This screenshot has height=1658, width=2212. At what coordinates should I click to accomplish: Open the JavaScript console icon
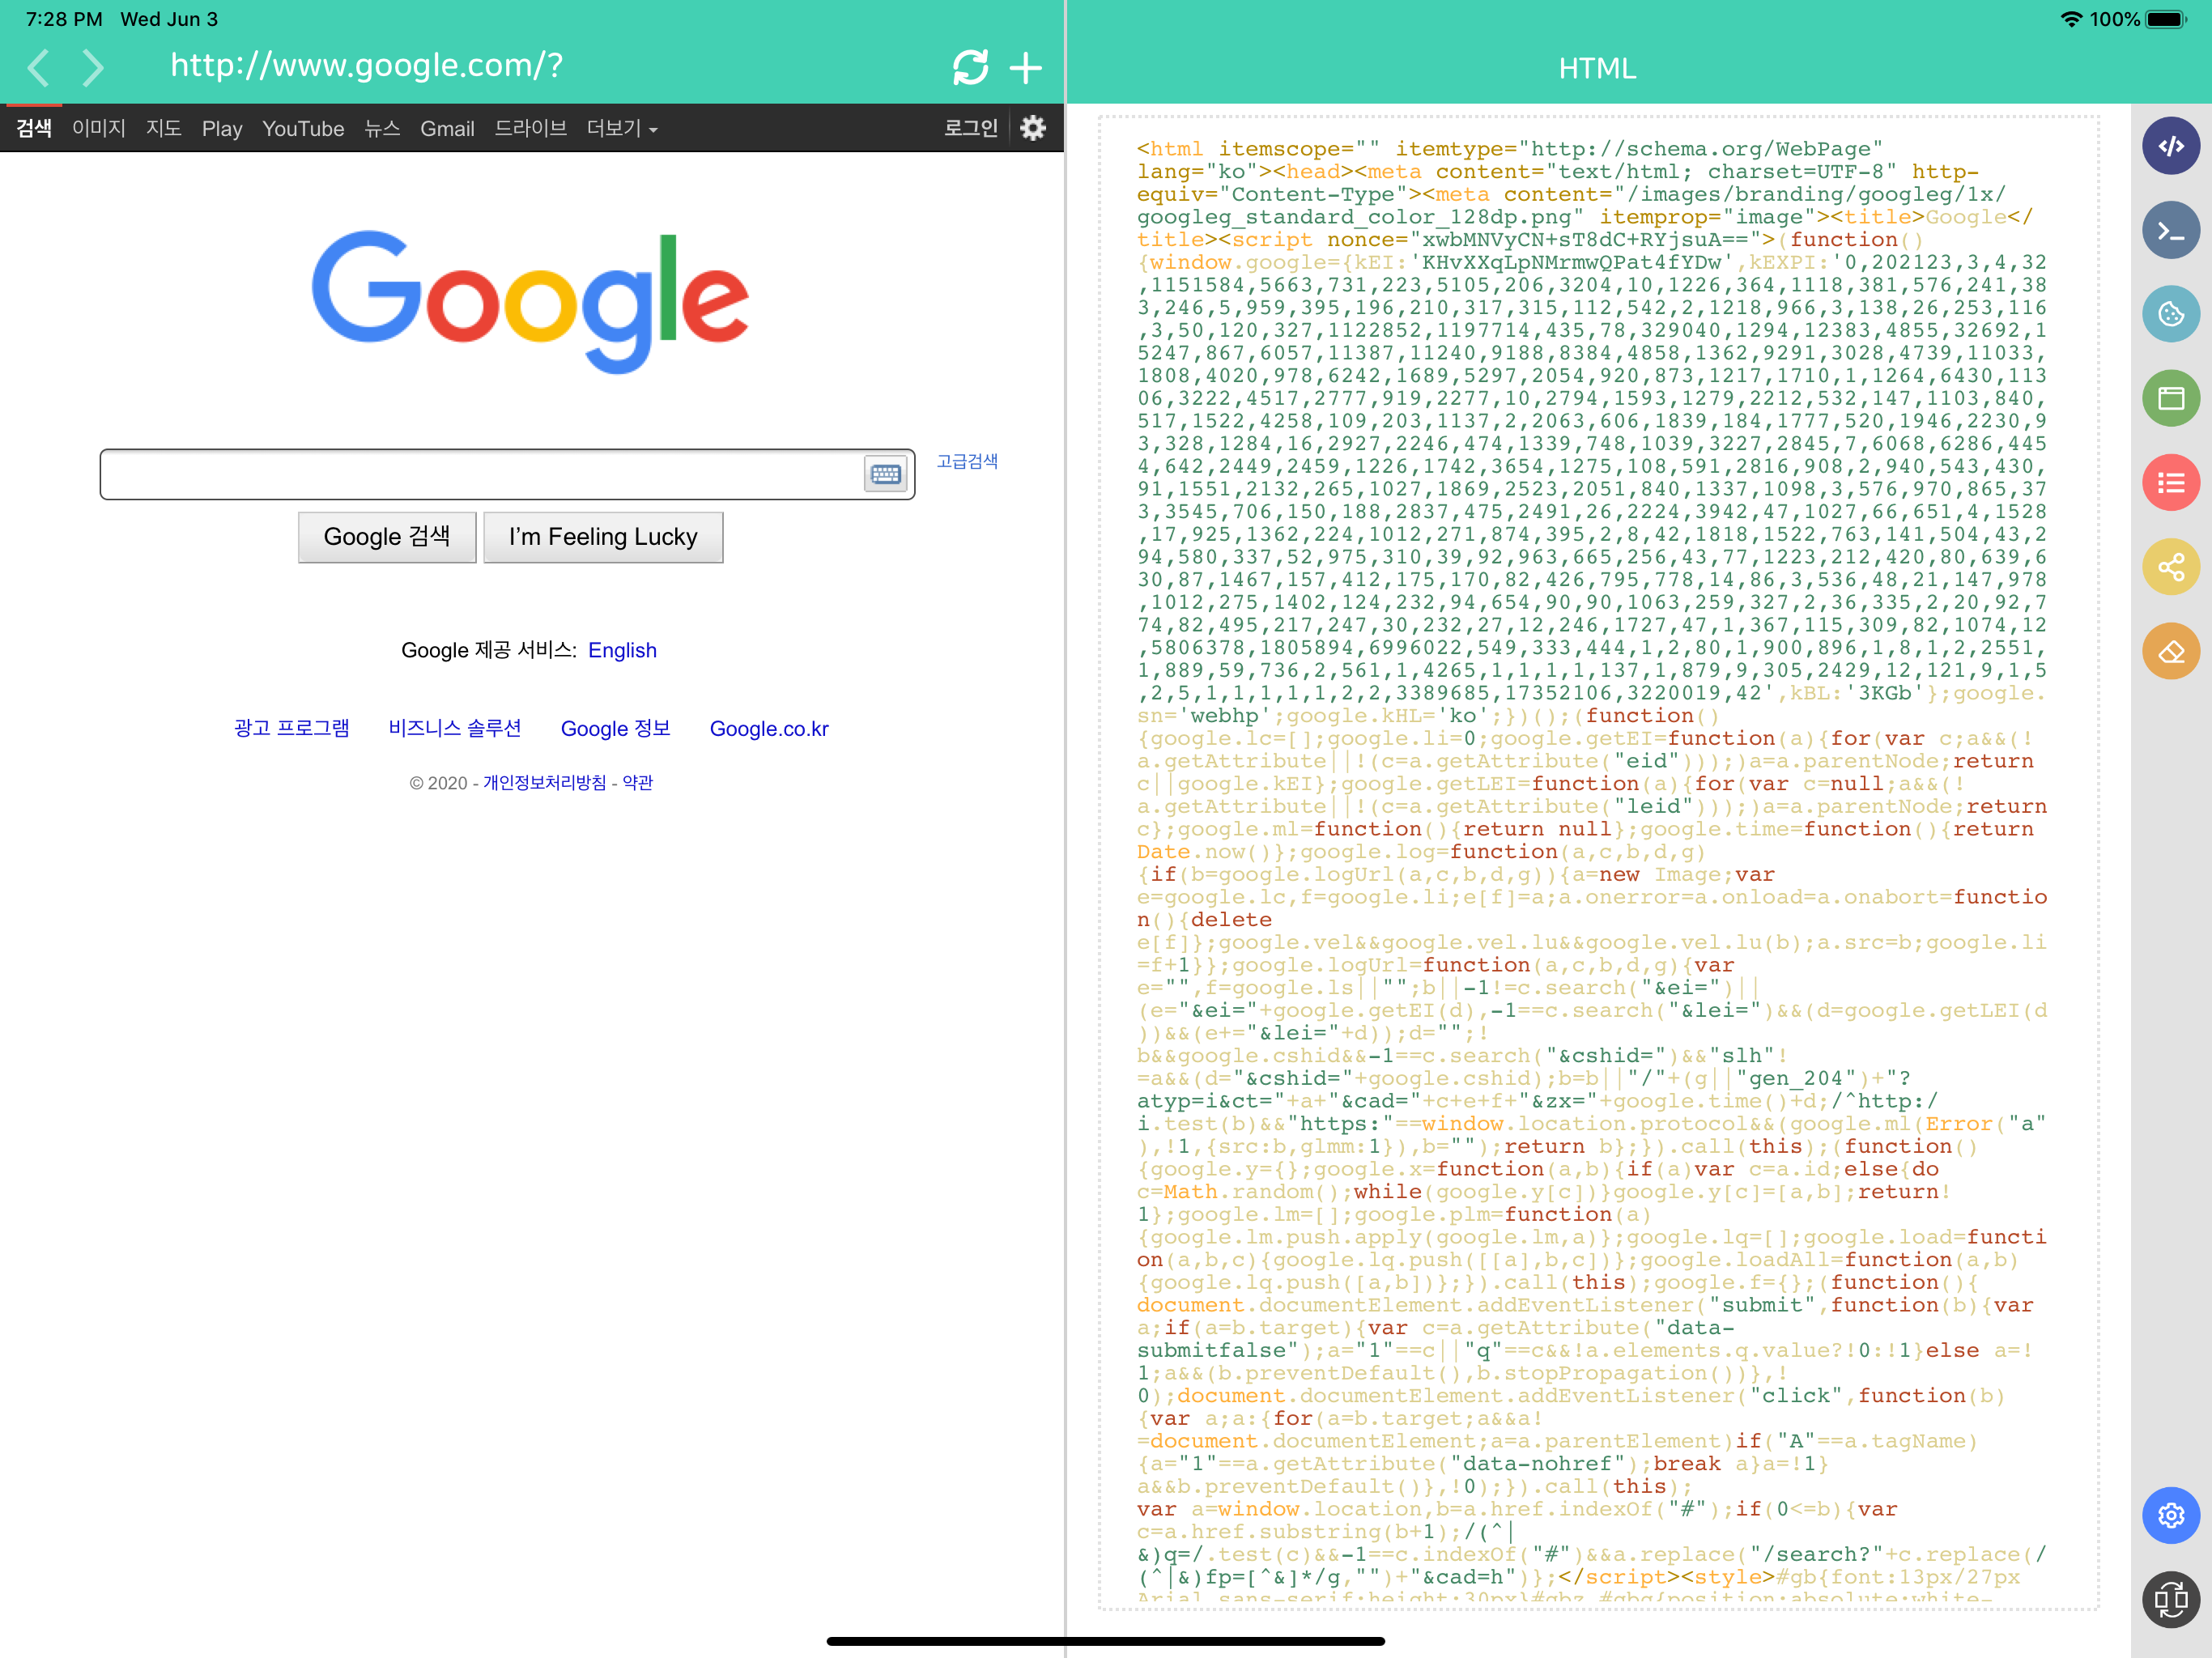coord(2171,230)
